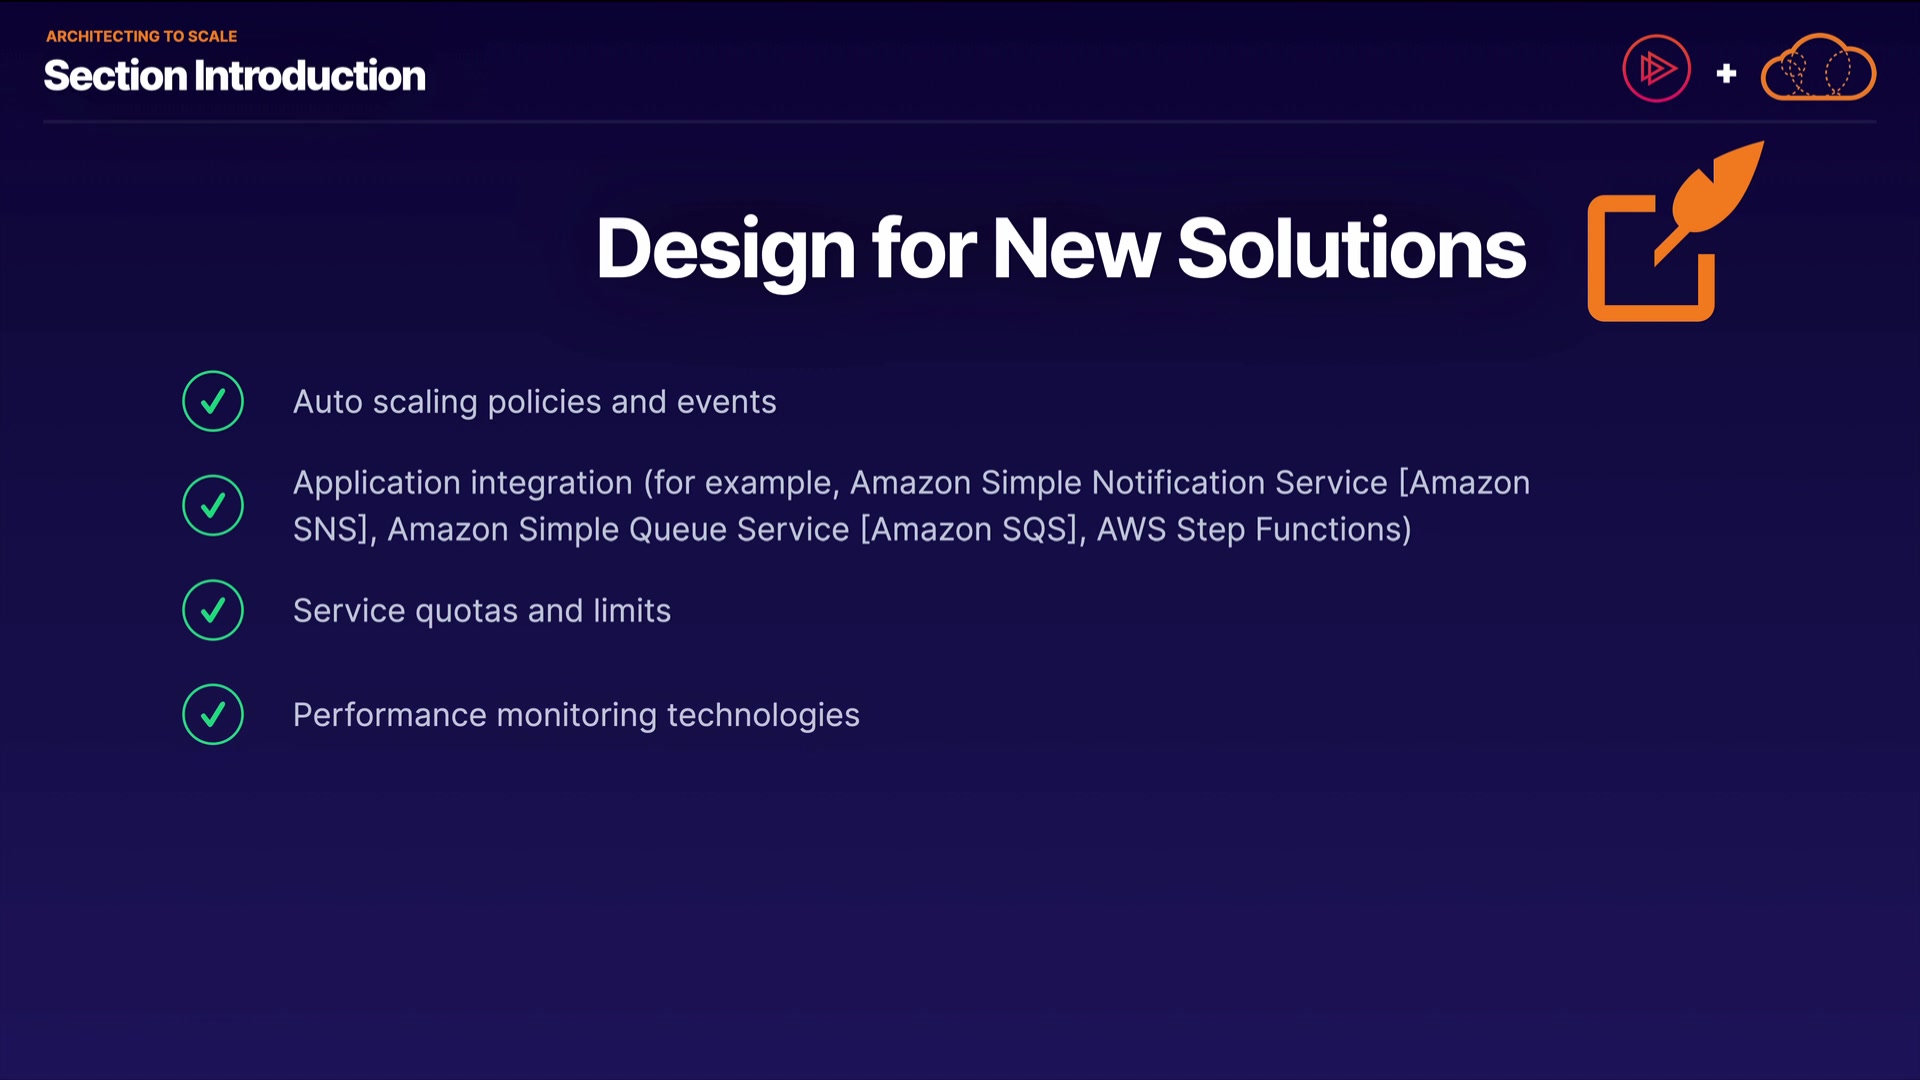
Task: Click checkmark beside Application integration
Action: [x=213, y=505]
